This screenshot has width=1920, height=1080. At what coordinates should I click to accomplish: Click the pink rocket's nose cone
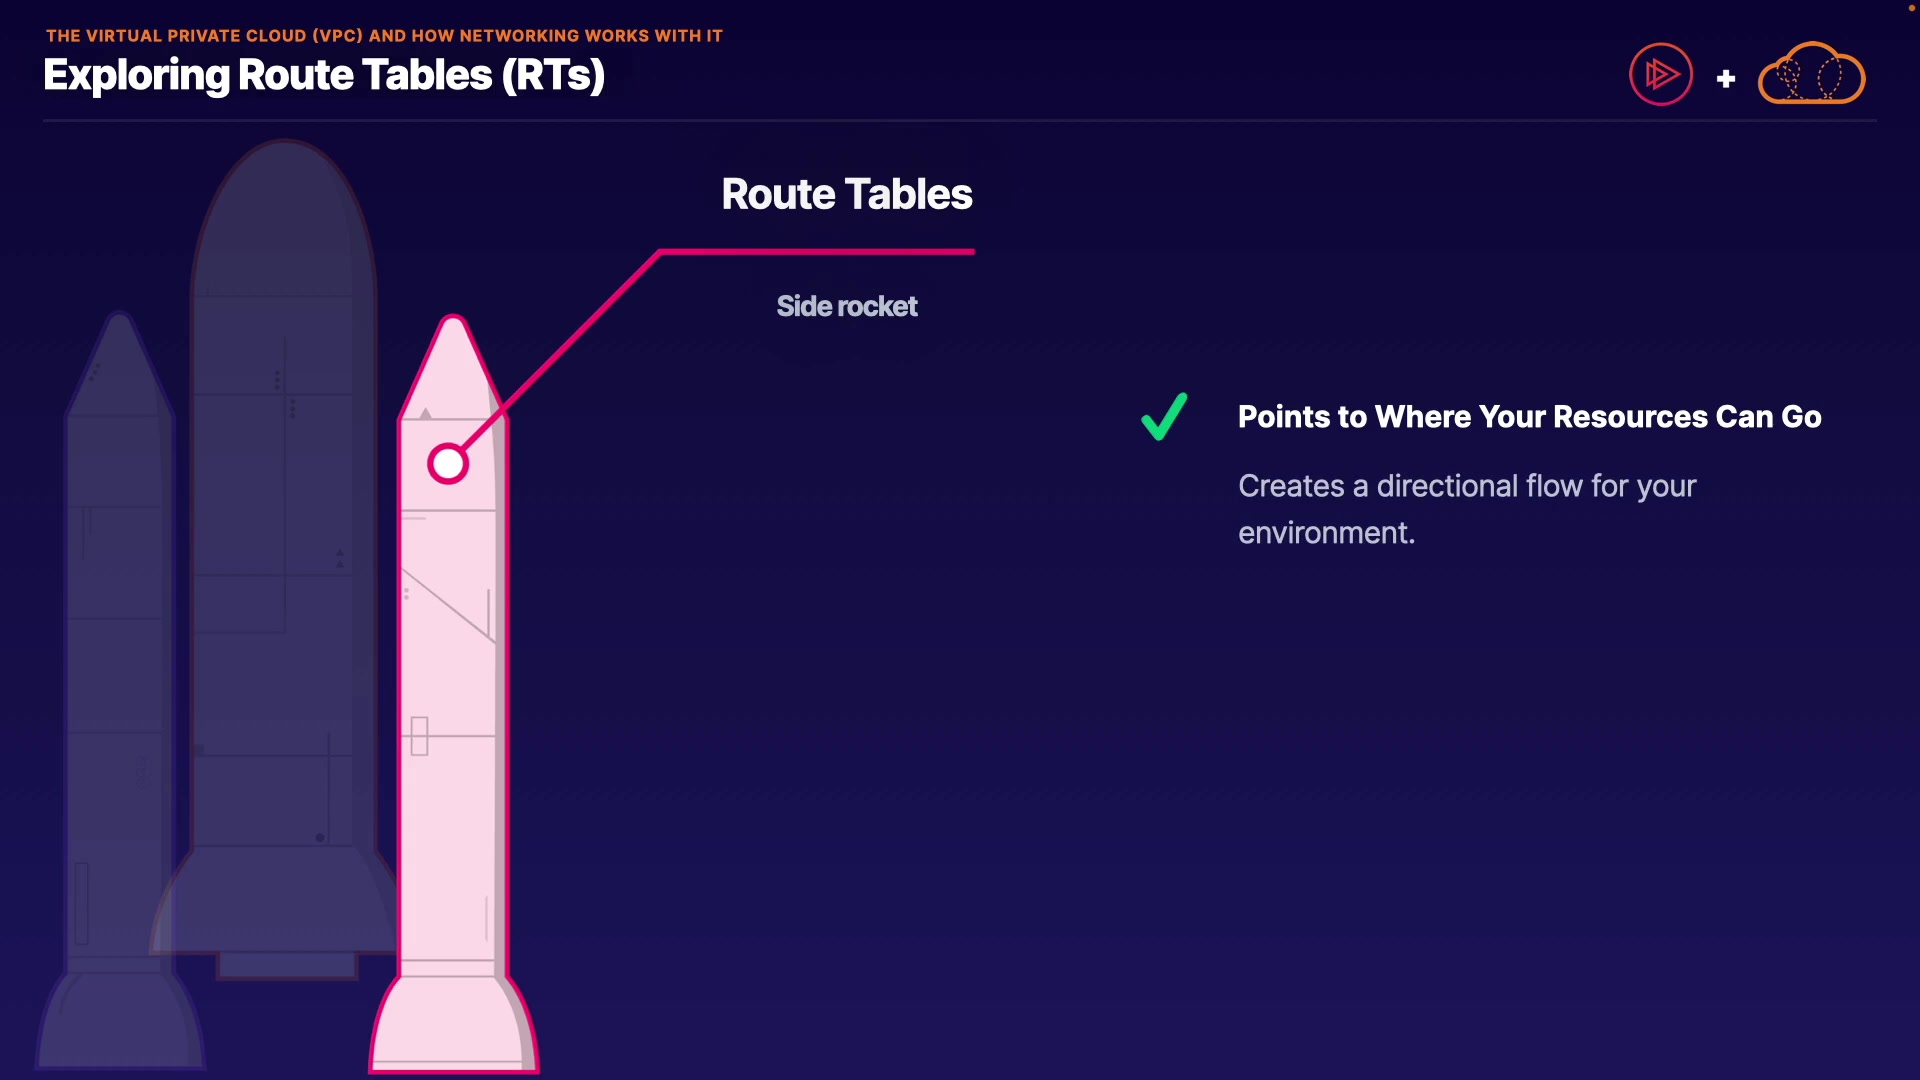pyautogui.click(x=452, y=360)
